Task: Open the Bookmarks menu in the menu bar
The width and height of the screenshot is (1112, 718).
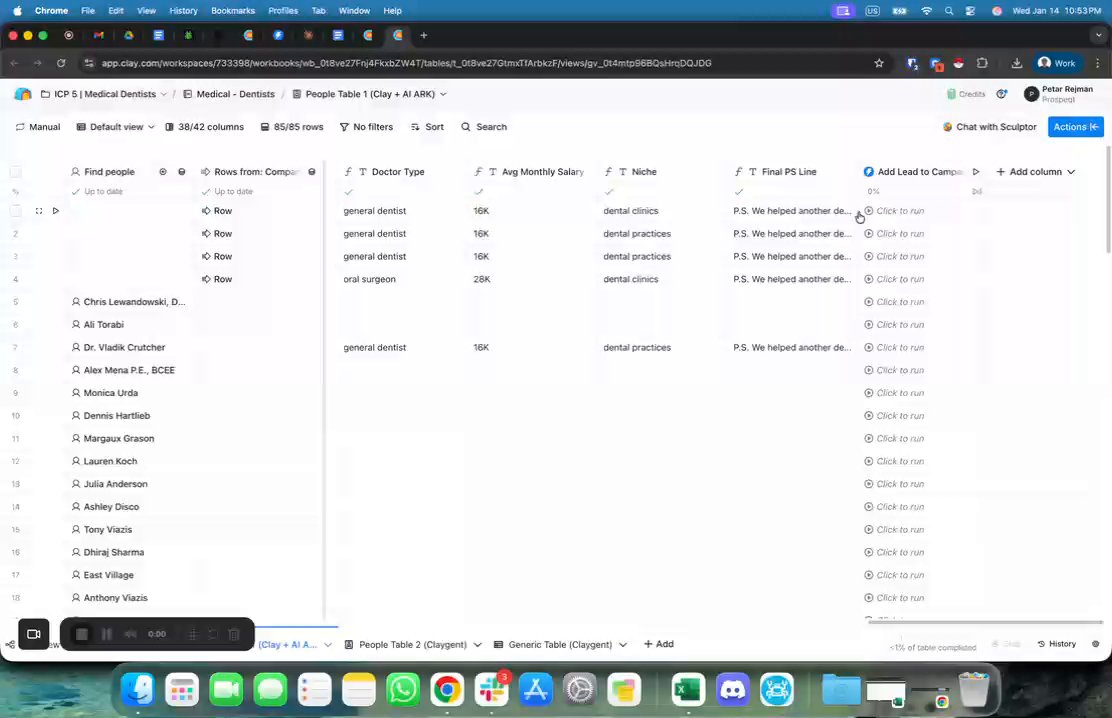Action: pyautogui.click(x=233, y=11)
